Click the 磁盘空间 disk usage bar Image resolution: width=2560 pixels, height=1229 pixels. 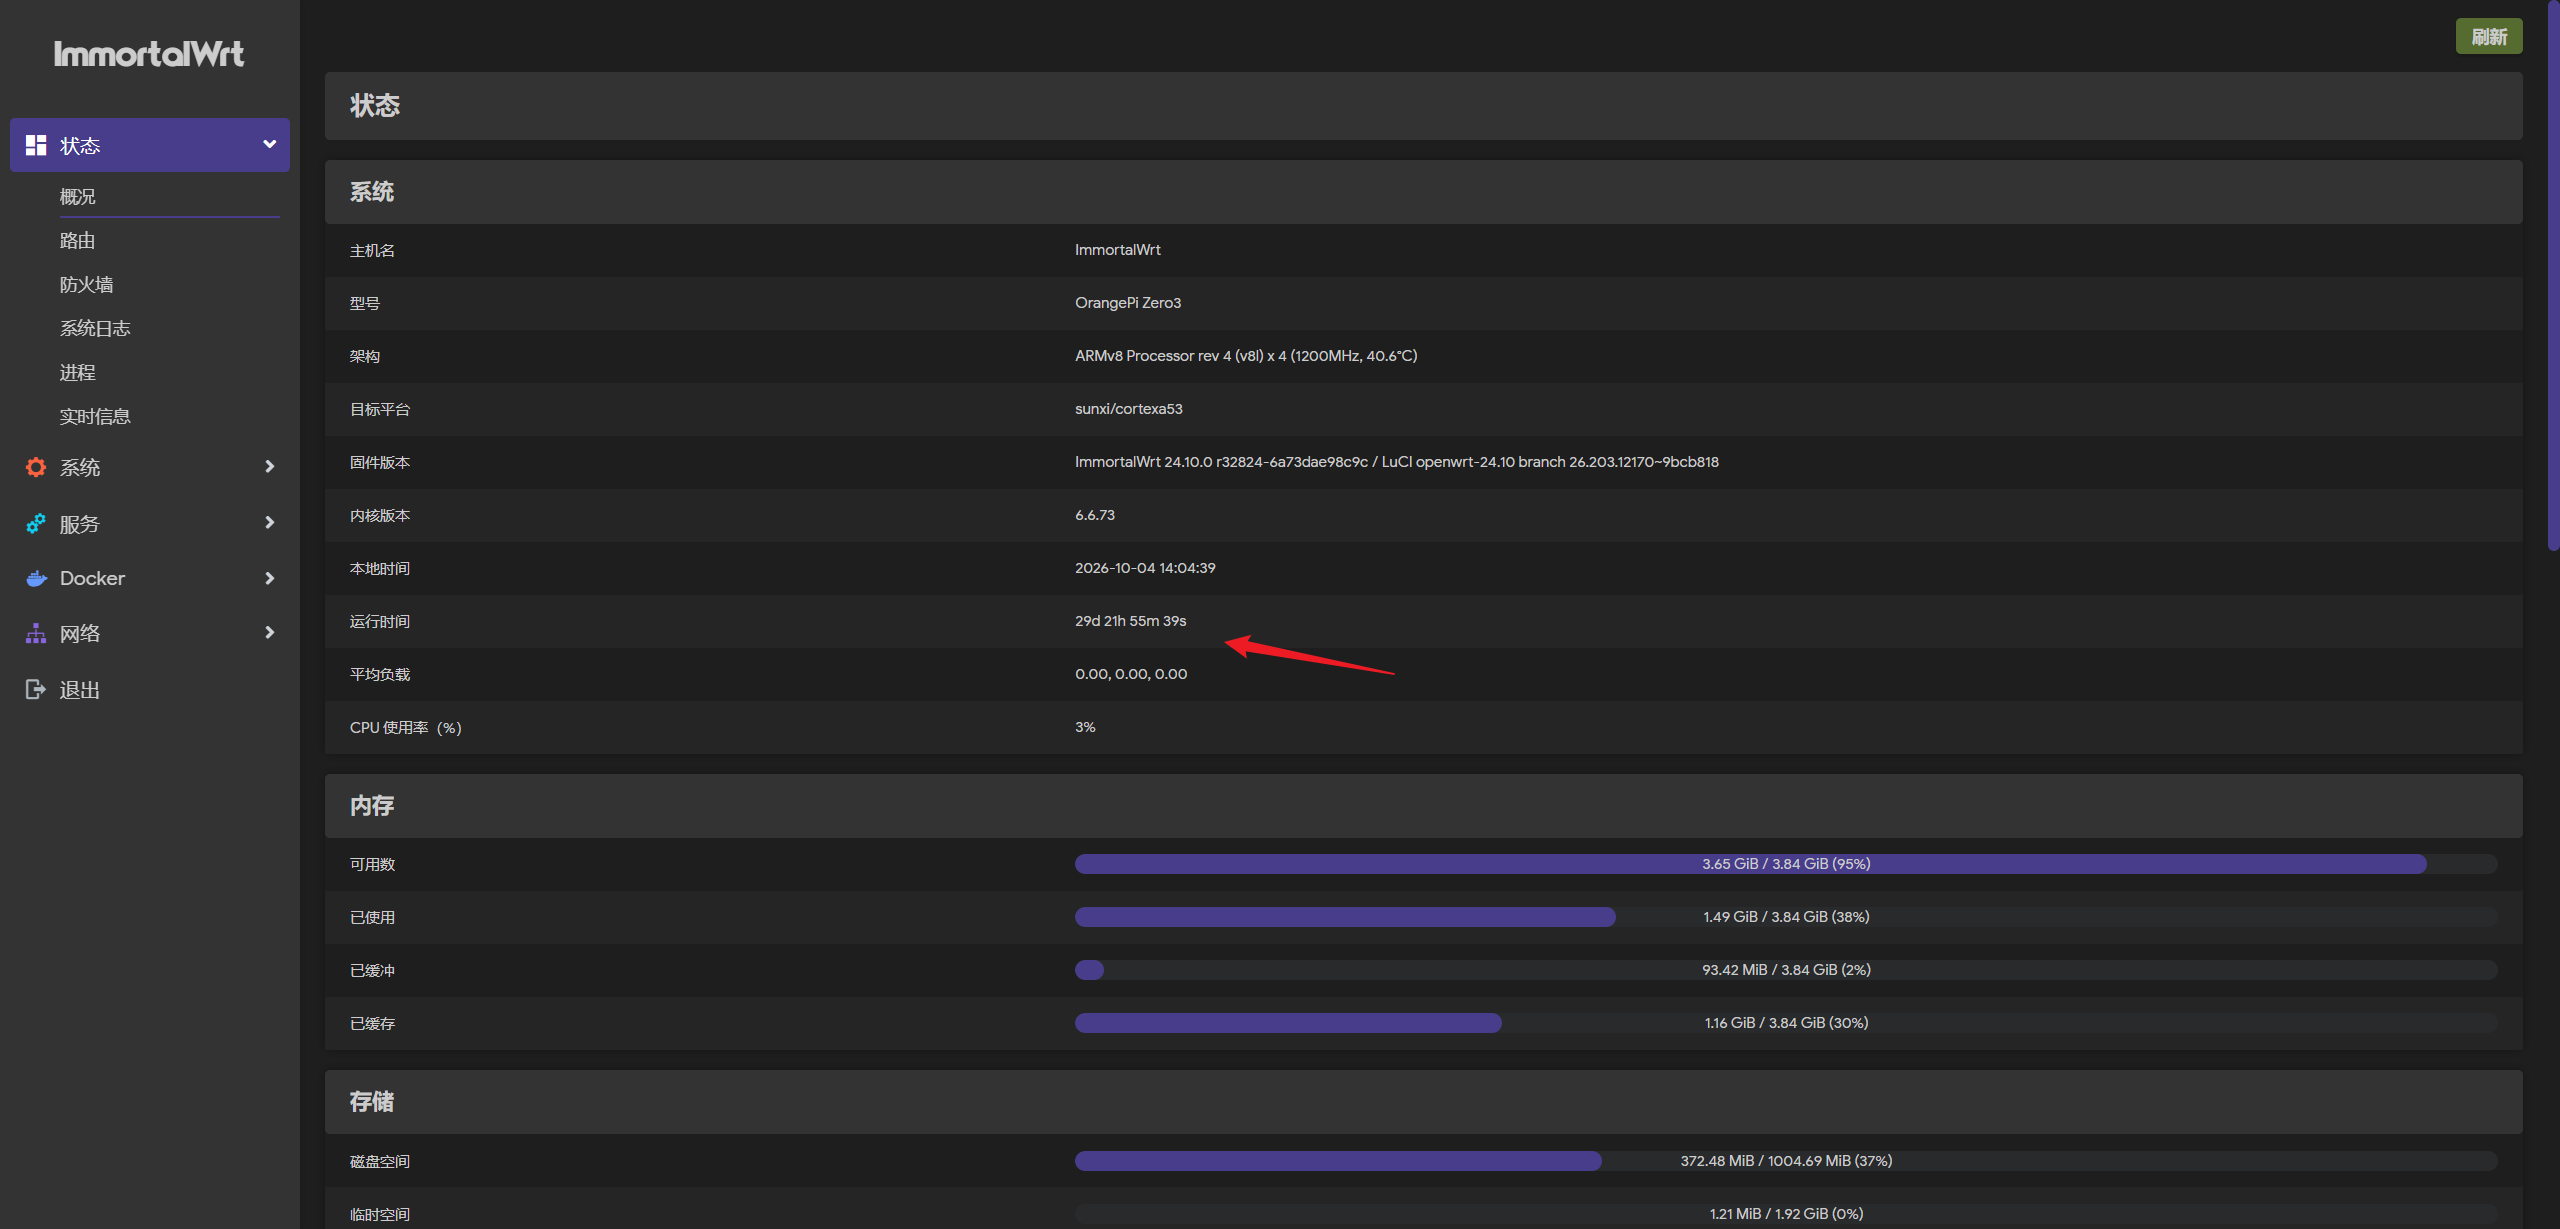coord(1786,1161)
